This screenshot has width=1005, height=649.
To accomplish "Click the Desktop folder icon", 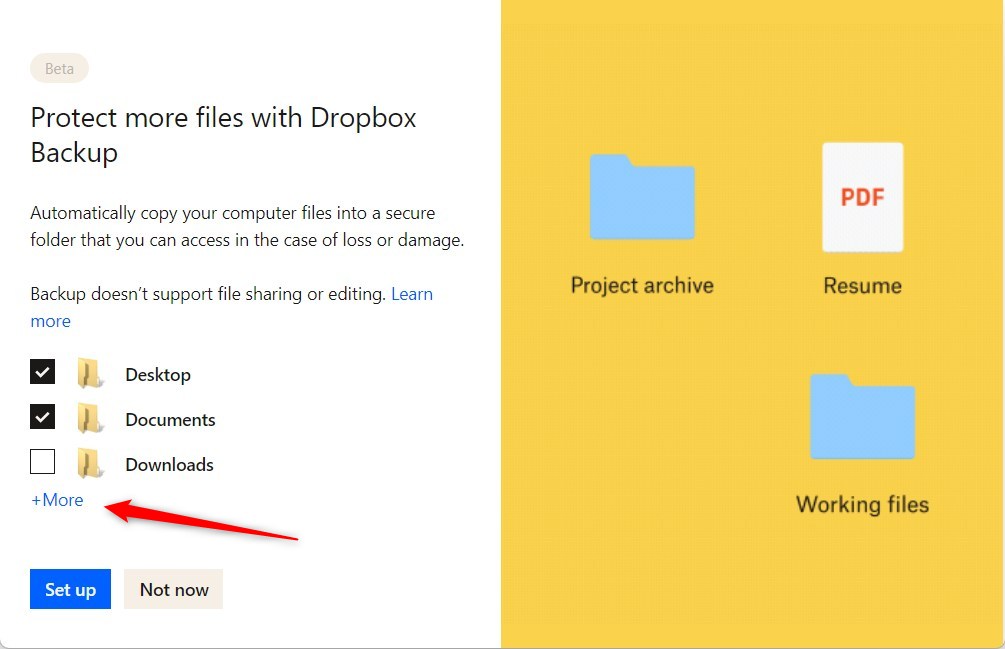I will [x=90, y=373].
